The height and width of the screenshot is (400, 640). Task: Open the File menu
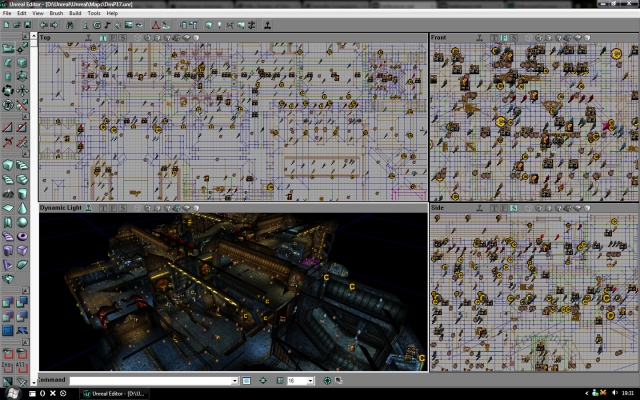coord(7,13)
